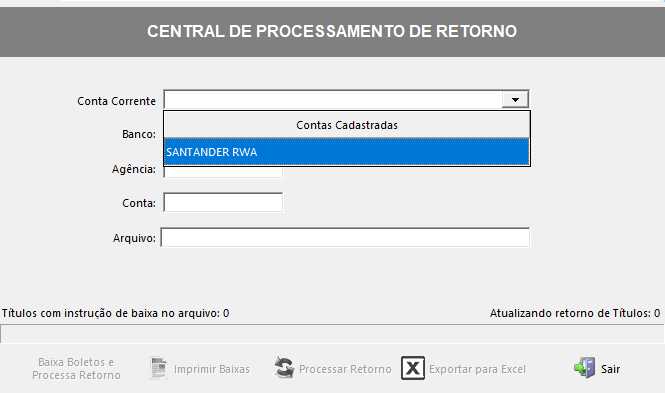Select SANTANDER RWA from the list
Screen dimensions: 665x393
pyautogui.click(x=346, y=152)
